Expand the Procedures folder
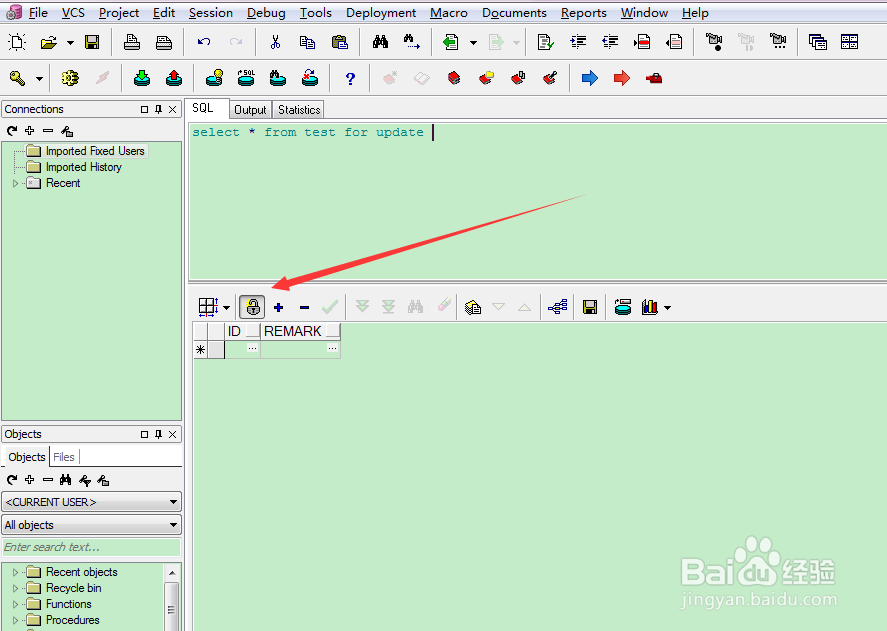This screenshot has height=631, width=887. click(15, 620)
